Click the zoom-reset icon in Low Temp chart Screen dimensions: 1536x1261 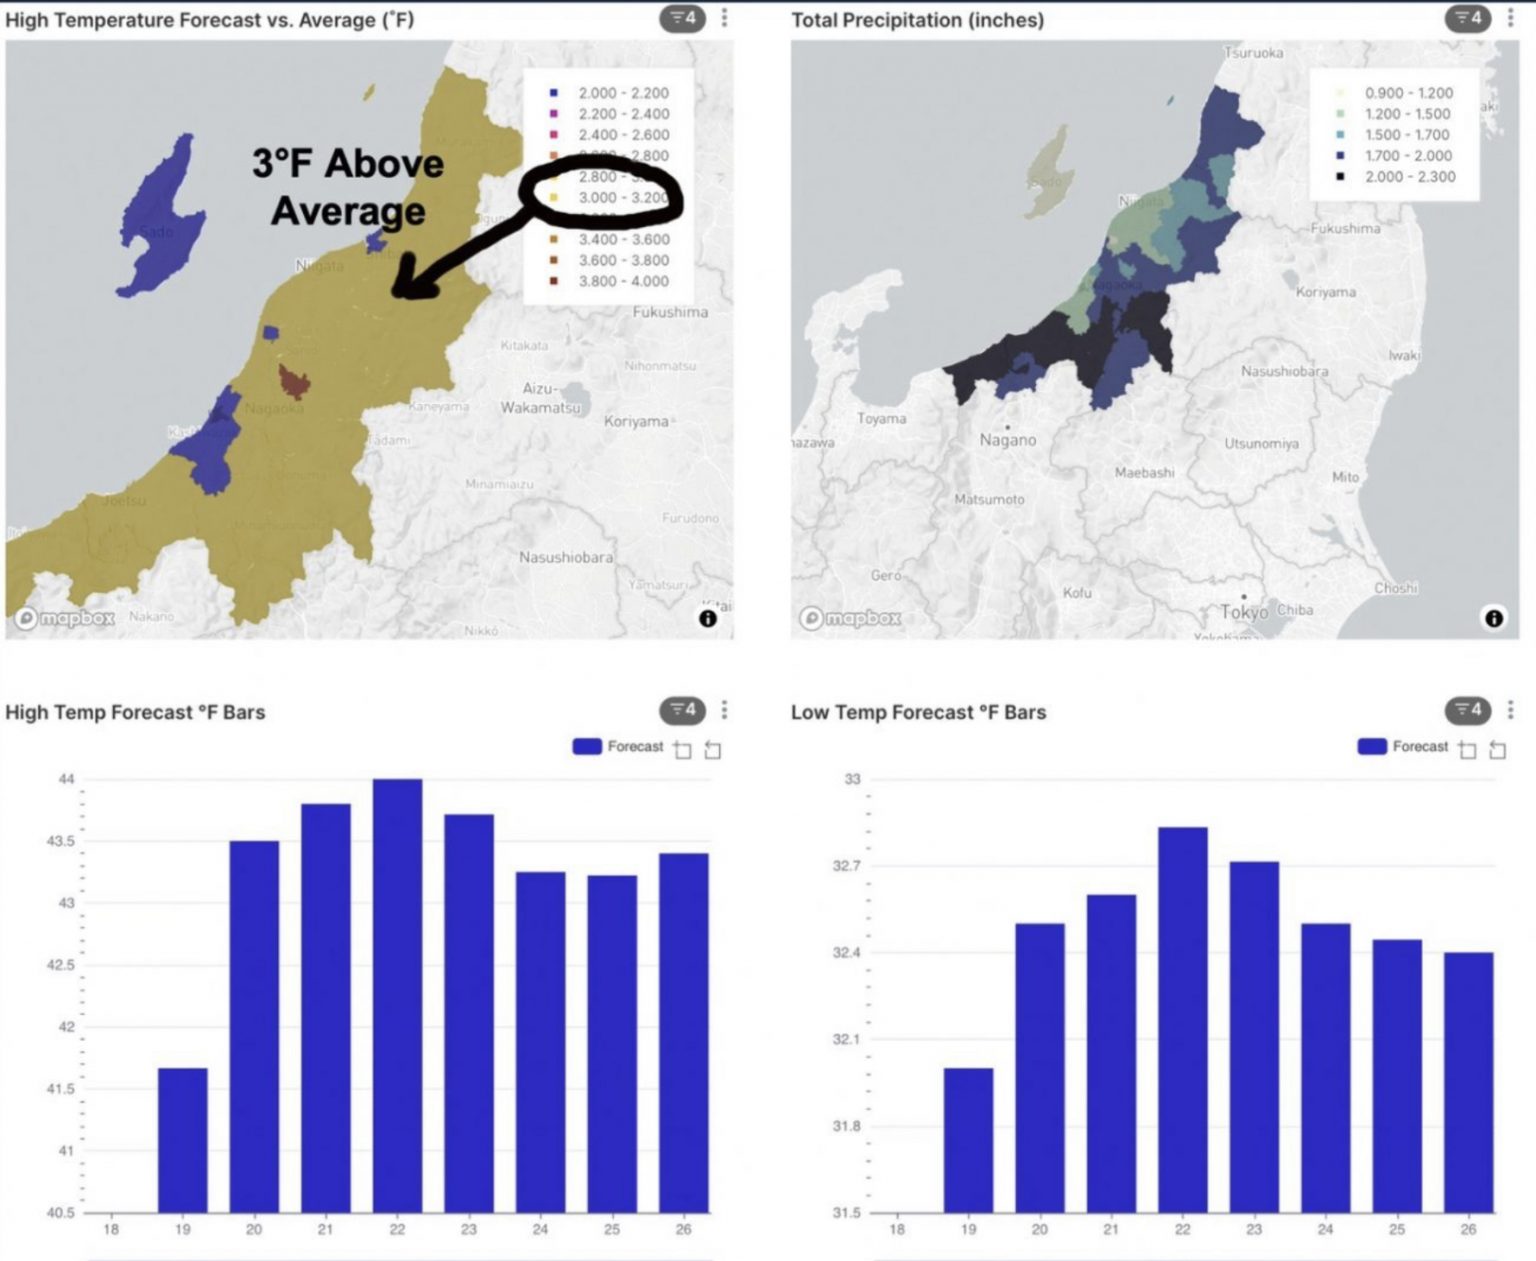pos(1498,749)
